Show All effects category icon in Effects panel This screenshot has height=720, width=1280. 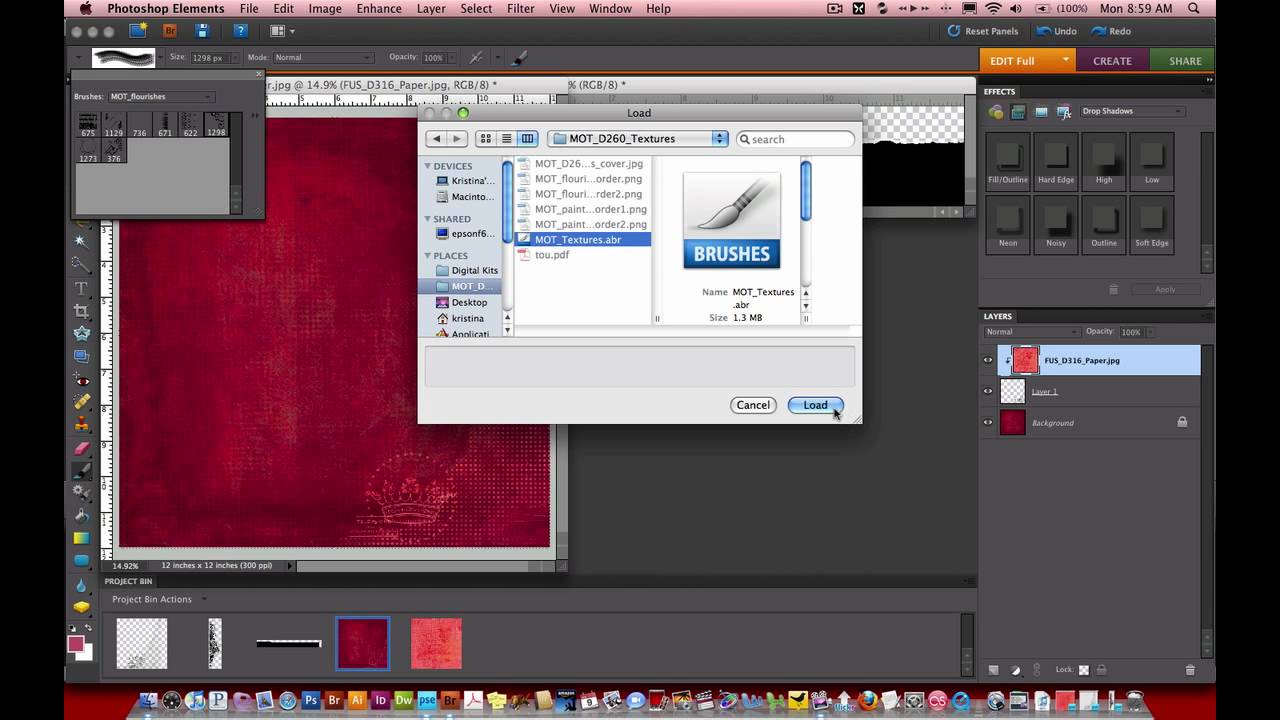click(x=1064, y=112)
